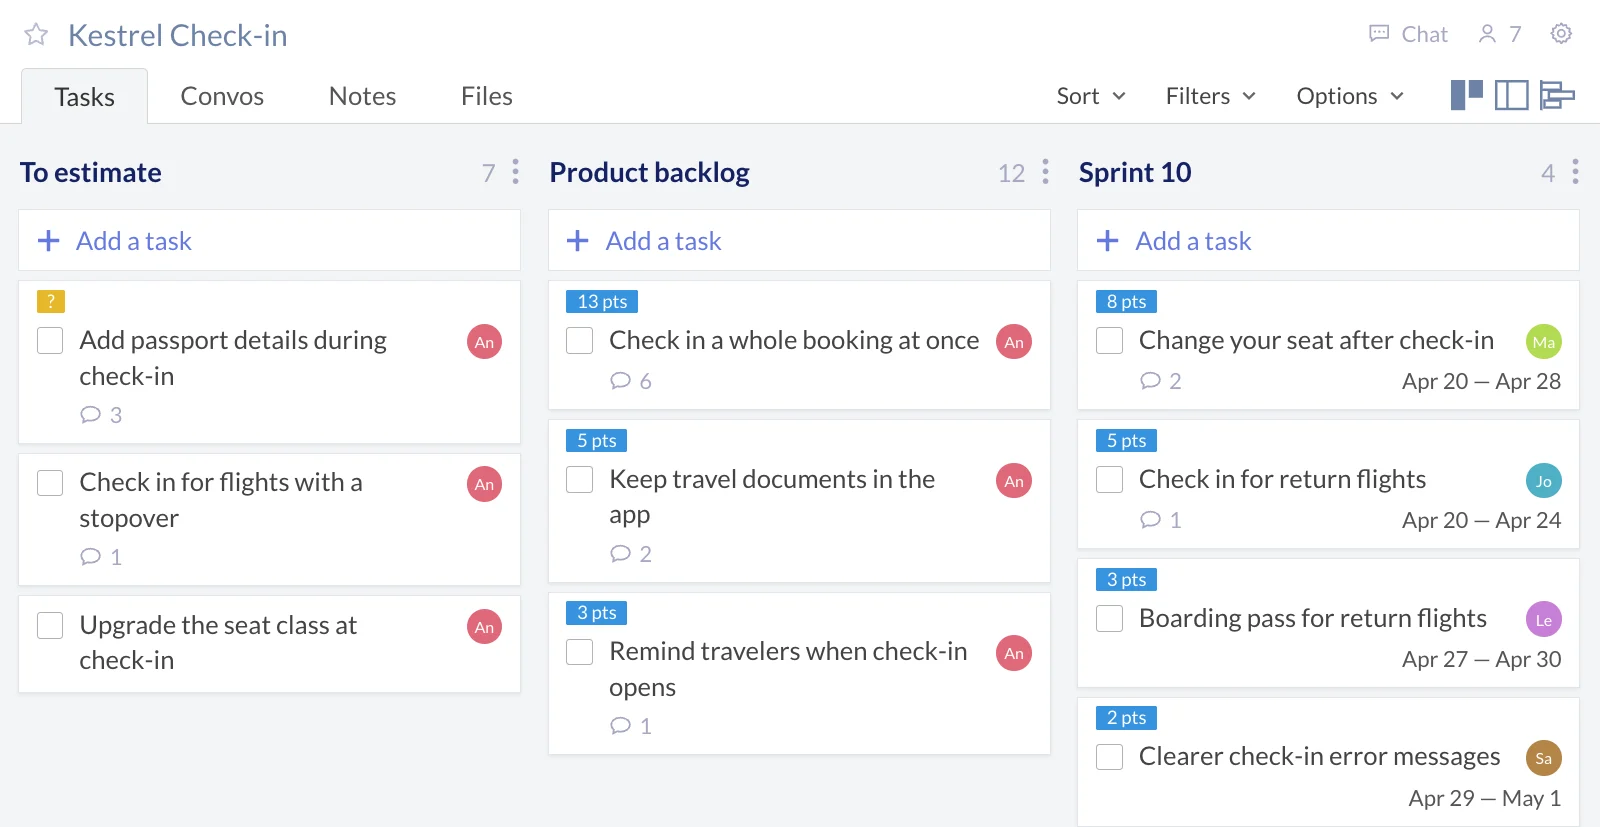Image resolution: width=1600 pixels, height=827 pixels.
Task: Check off Upgrade the seat class task
Action: tap(50, 626)
